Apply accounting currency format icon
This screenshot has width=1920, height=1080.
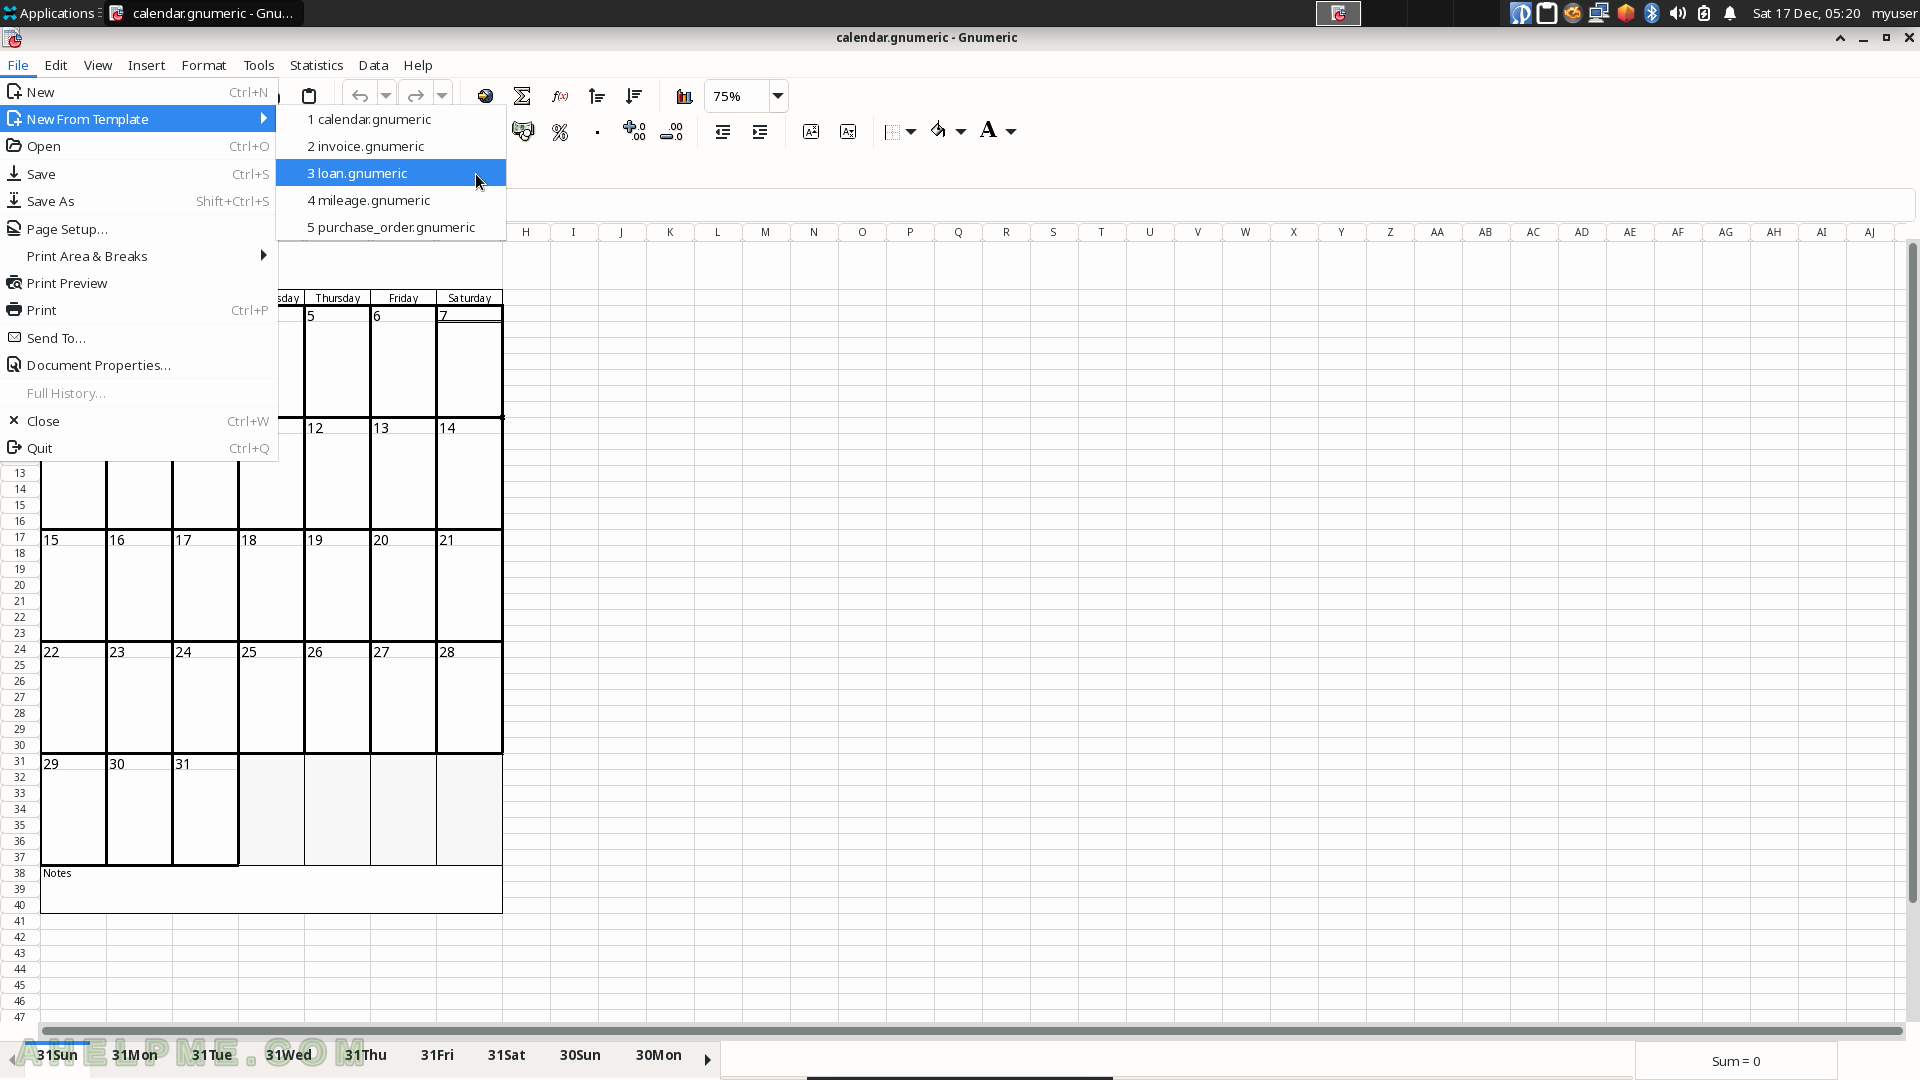523,131
